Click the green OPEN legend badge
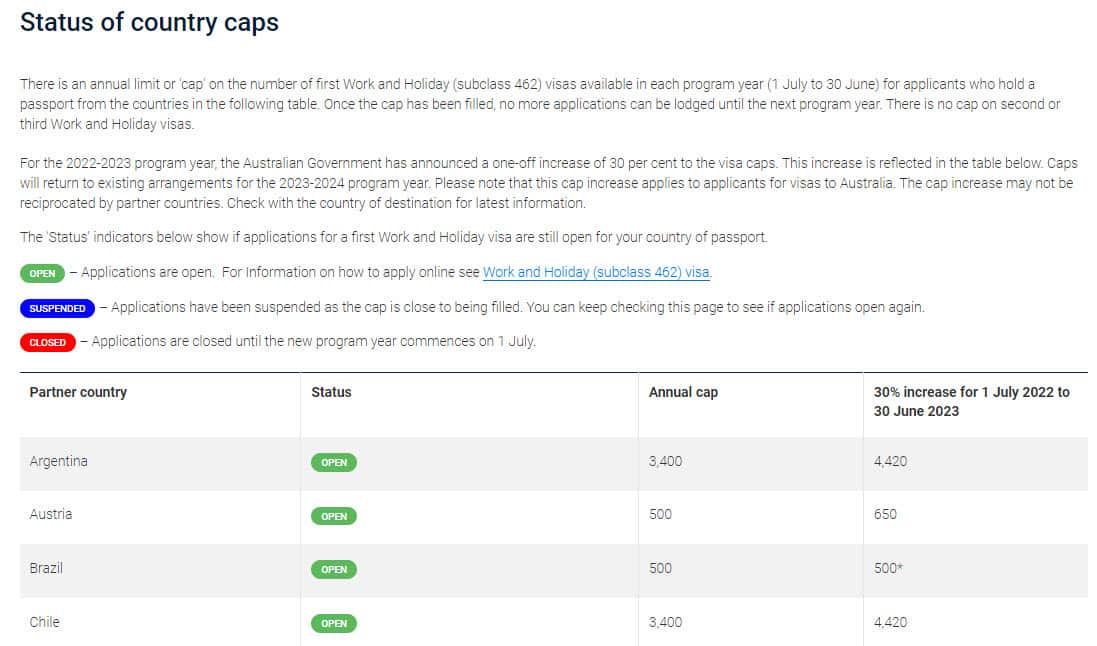Screen dimensions: 1097x646 pos(42,273)
